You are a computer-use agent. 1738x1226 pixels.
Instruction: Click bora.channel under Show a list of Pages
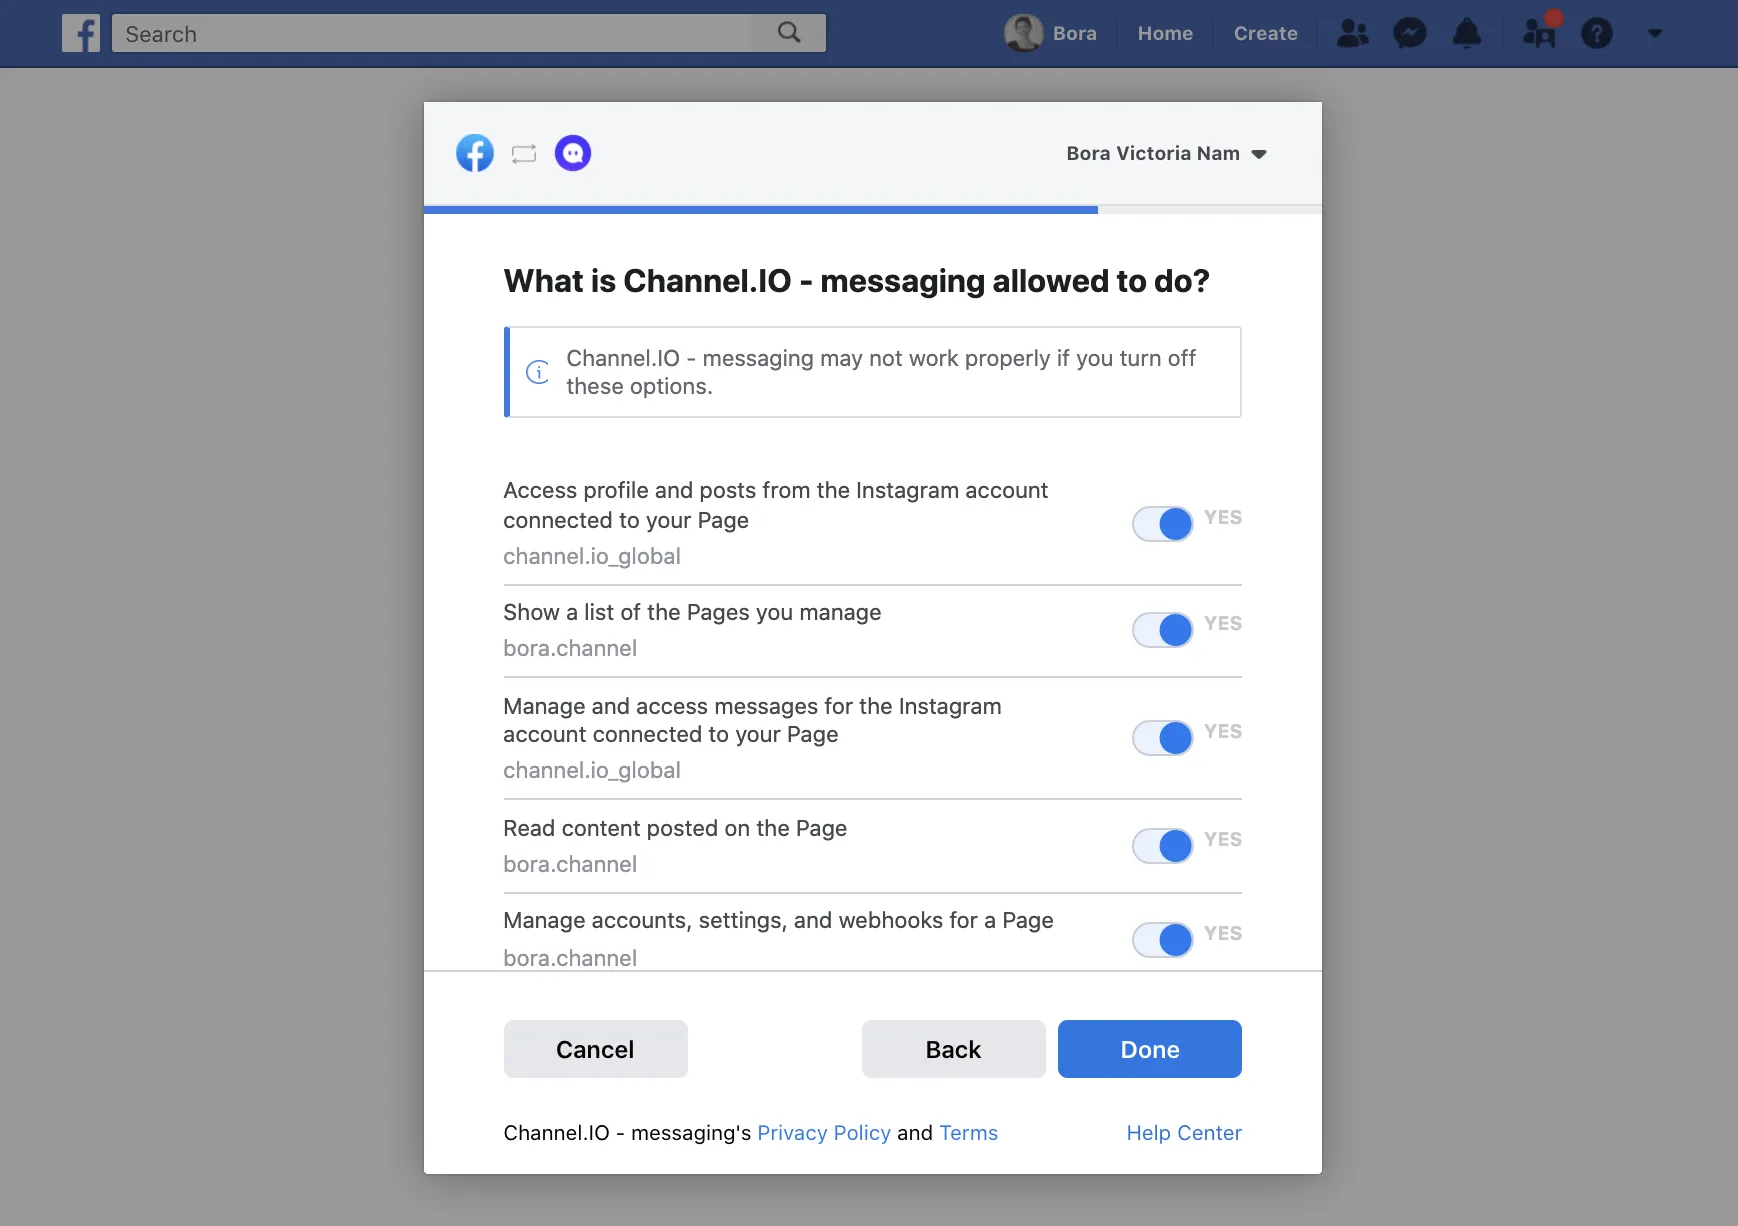(570, 648)
